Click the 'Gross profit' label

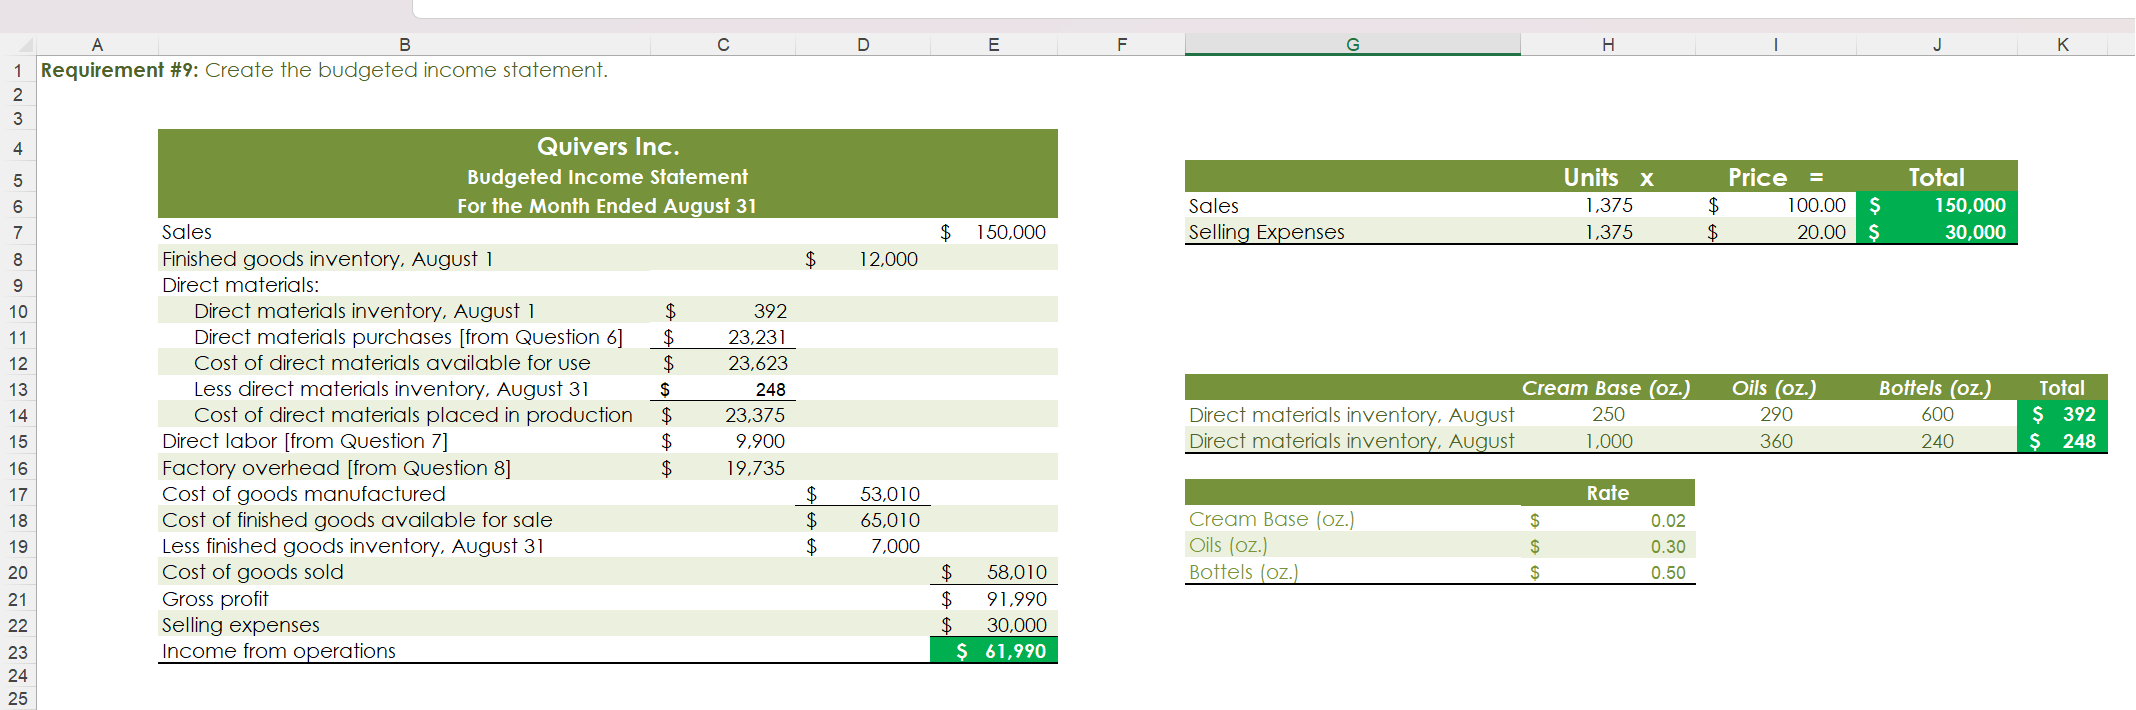pyautogui.click(x=215, y=599)
